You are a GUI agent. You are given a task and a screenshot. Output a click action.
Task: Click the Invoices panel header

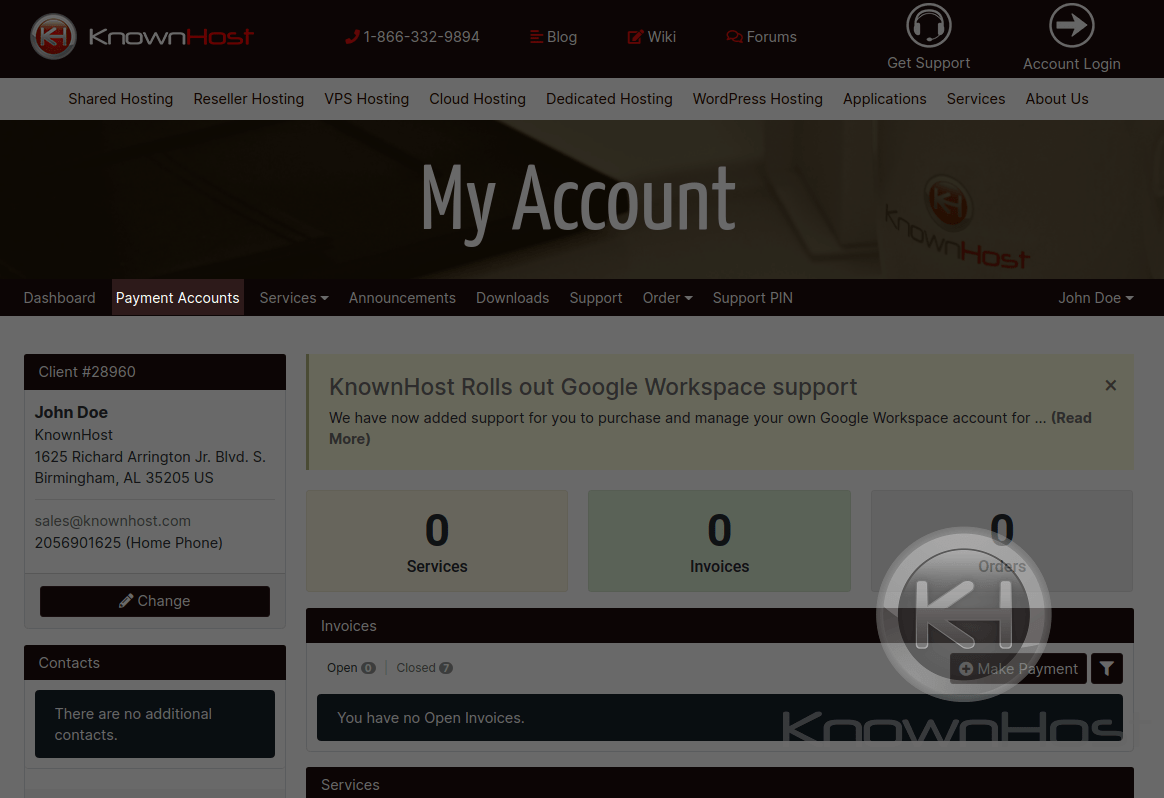click(720, 626)
